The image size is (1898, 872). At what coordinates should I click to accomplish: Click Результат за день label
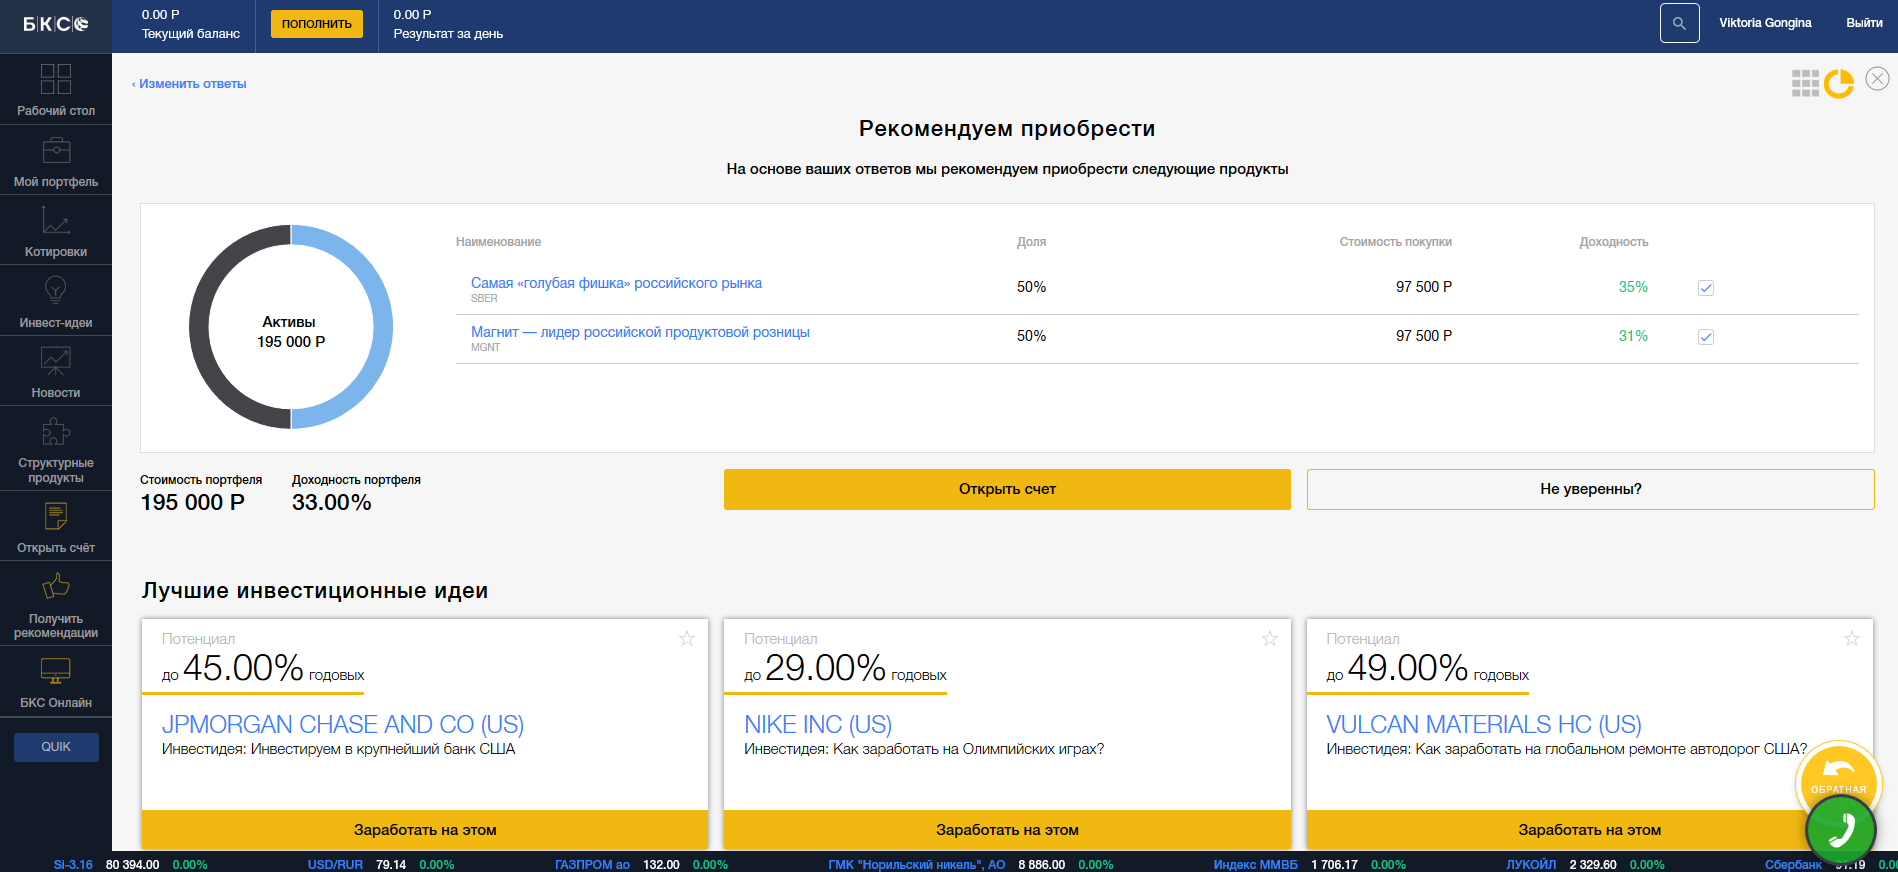(x=448, y=34)
